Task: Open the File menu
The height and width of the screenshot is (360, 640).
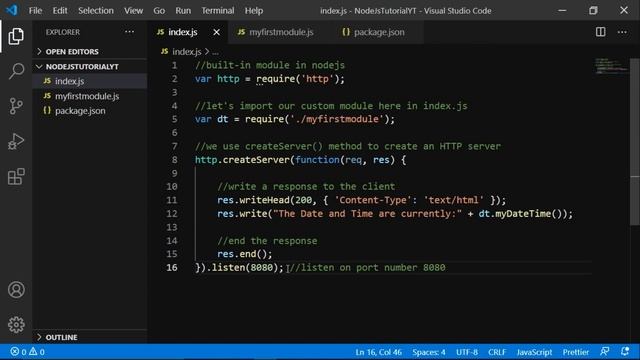Action: tap(35, 11)
